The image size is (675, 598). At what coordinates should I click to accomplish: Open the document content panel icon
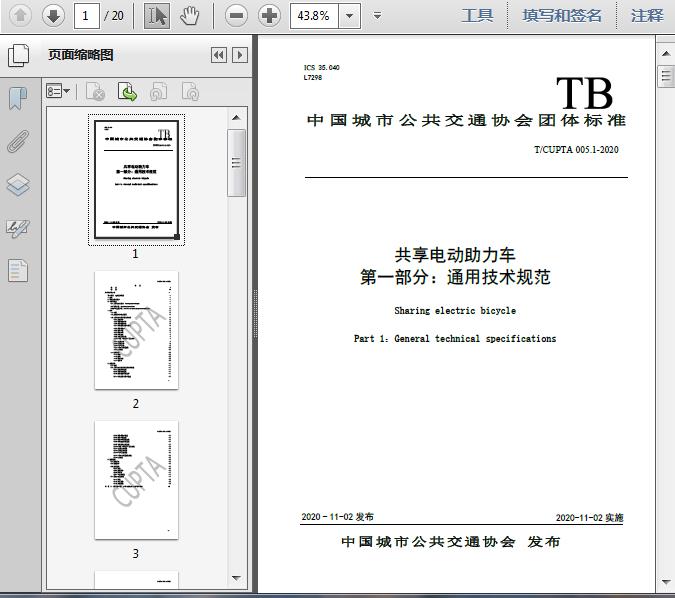point(18,271)
